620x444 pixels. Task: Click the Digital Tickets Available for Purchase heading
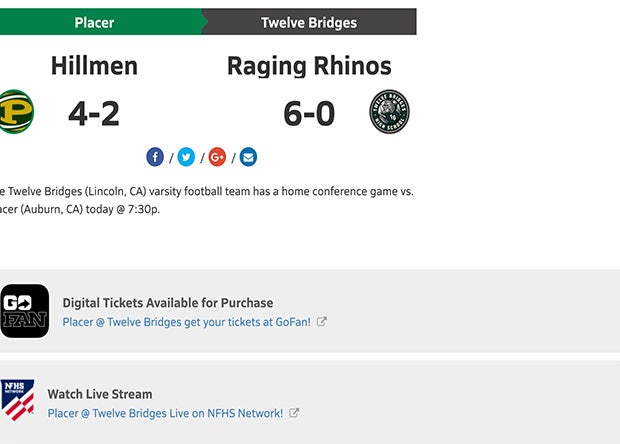[x=167, y=303]
